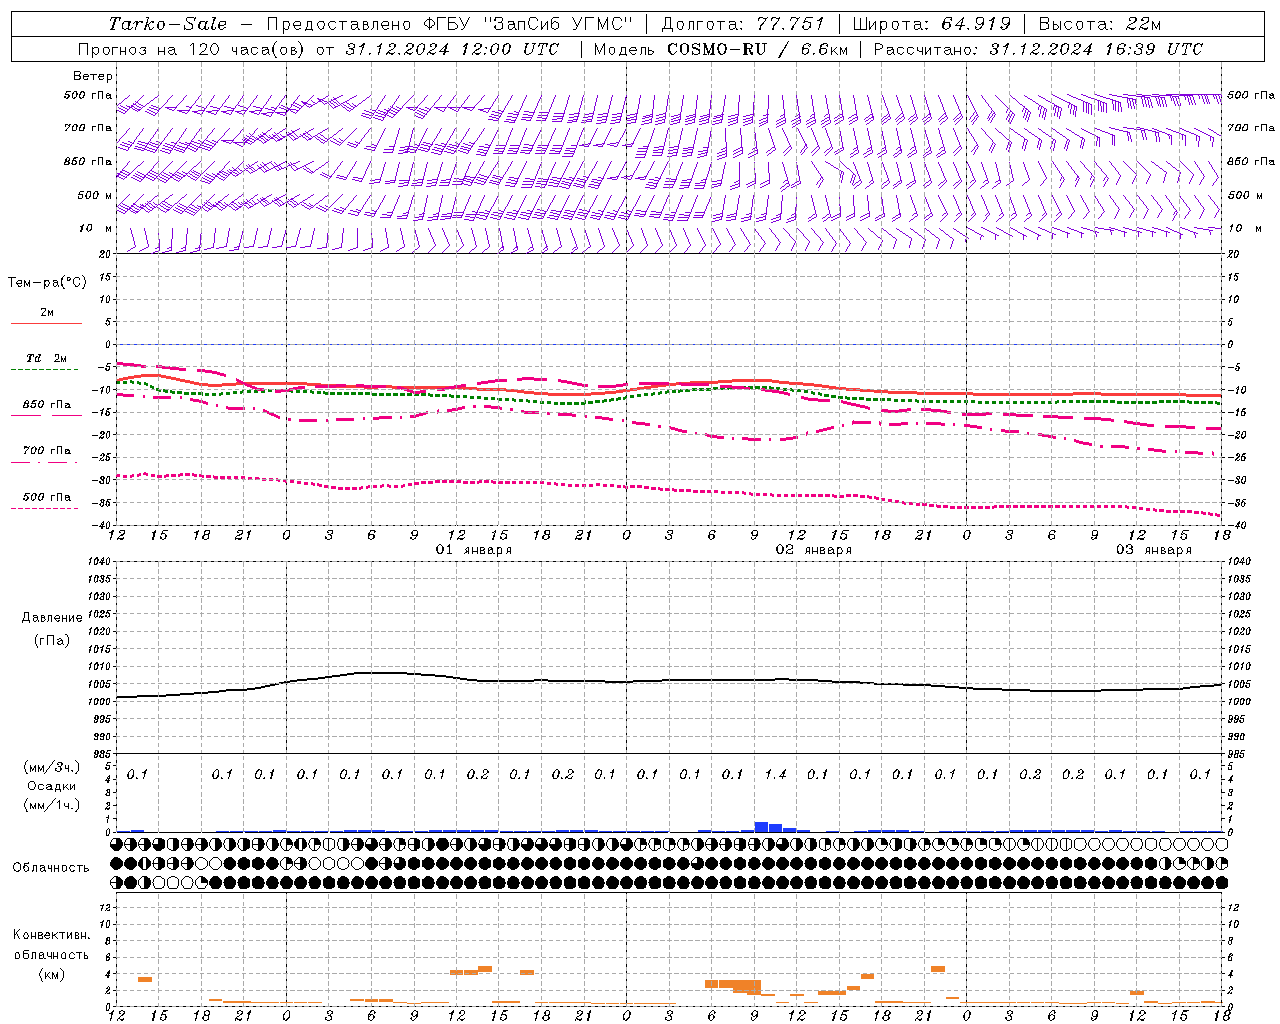
Task: Click the "Tarko-Sale" station title
Action: (167, 24)
